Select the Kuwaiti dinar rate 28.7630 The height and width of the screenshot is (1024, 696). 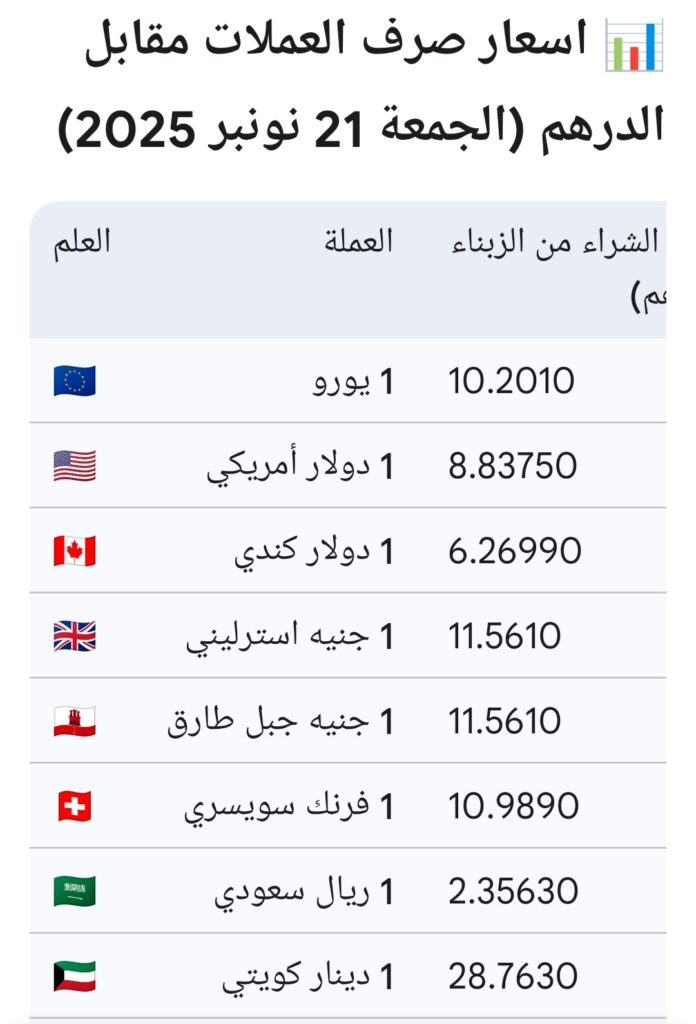coord(513,976)
